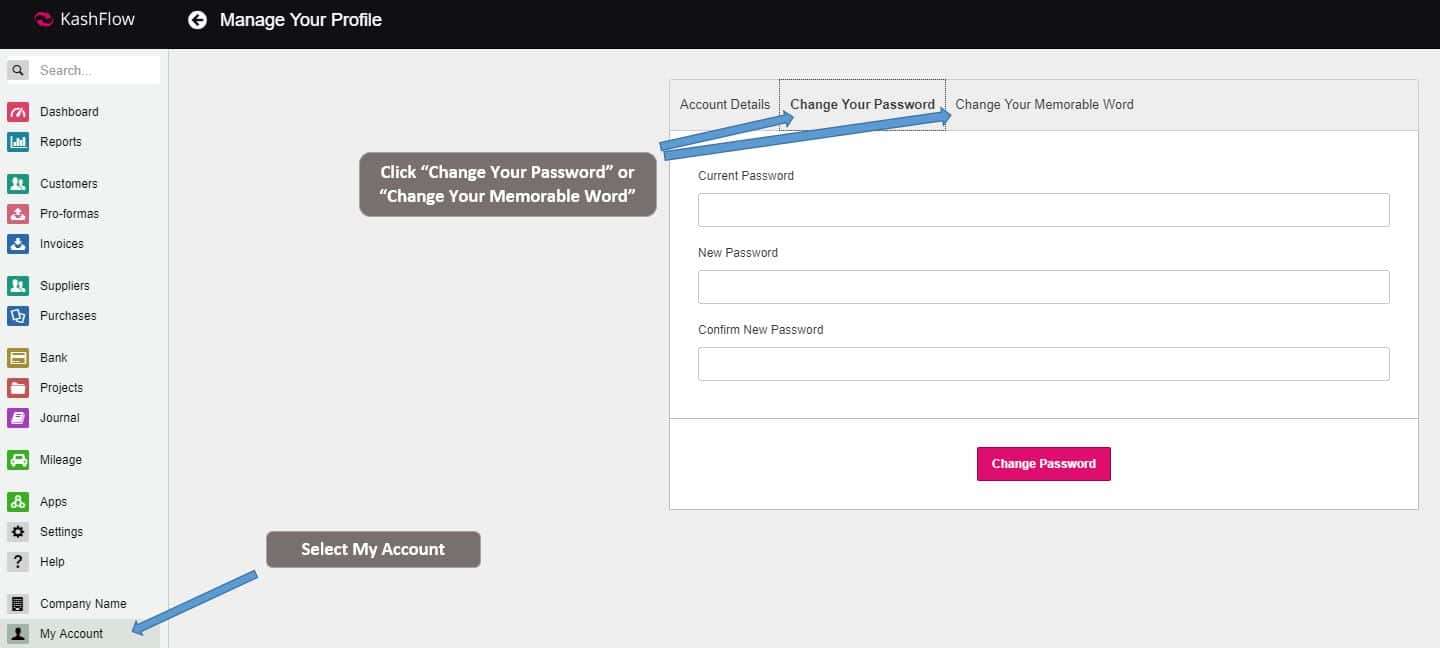Click the Purchases icon

[18, 316]
